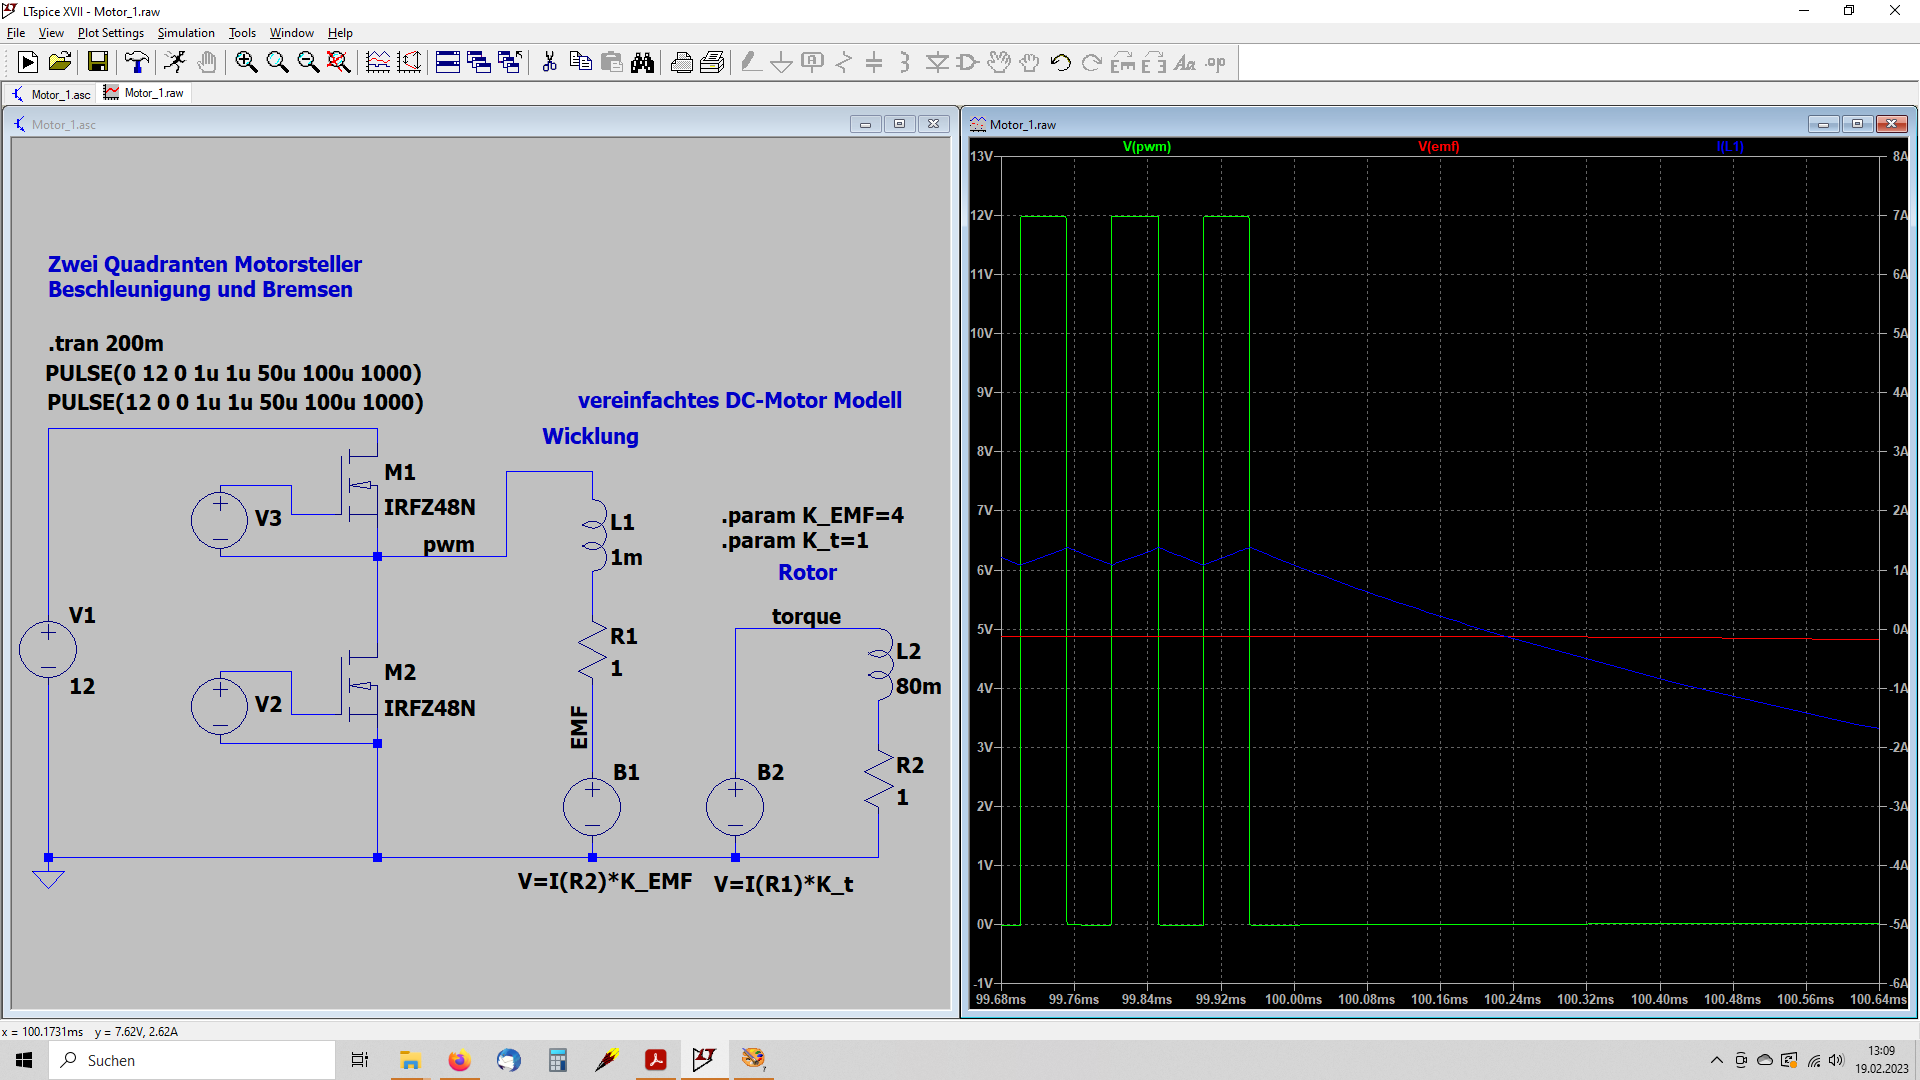Close all windows via toolbar icon
Screen dimensions: 1920x1080
[x=510, y=63]
